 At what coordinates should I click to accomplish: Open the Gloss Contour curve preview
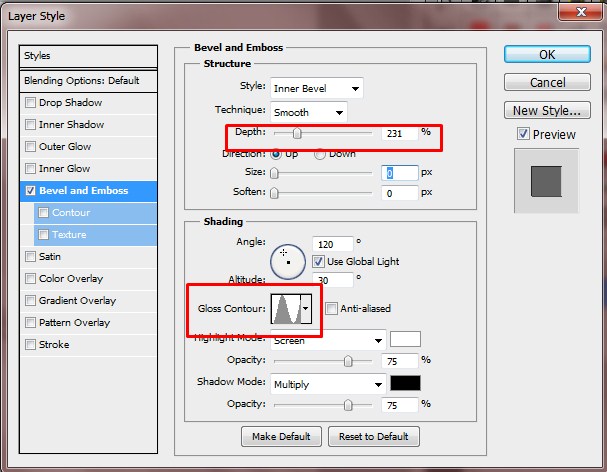coord(286,309)
